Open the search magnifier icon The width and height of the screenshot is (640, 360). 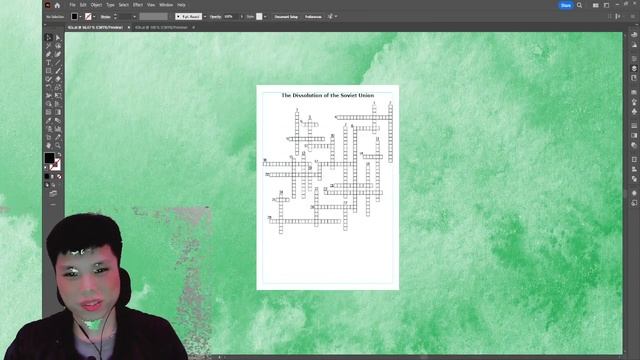(x=579, y=5)
